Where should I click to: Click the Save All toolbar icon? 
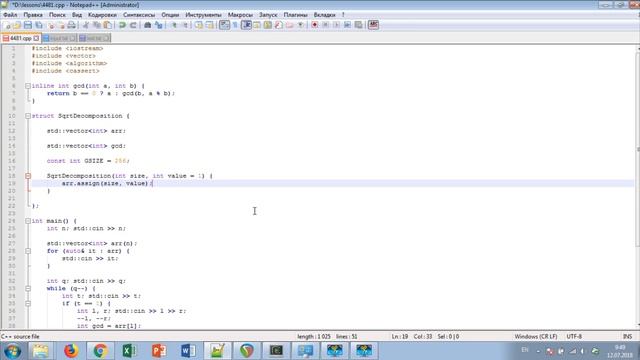[x=39, y=25]
